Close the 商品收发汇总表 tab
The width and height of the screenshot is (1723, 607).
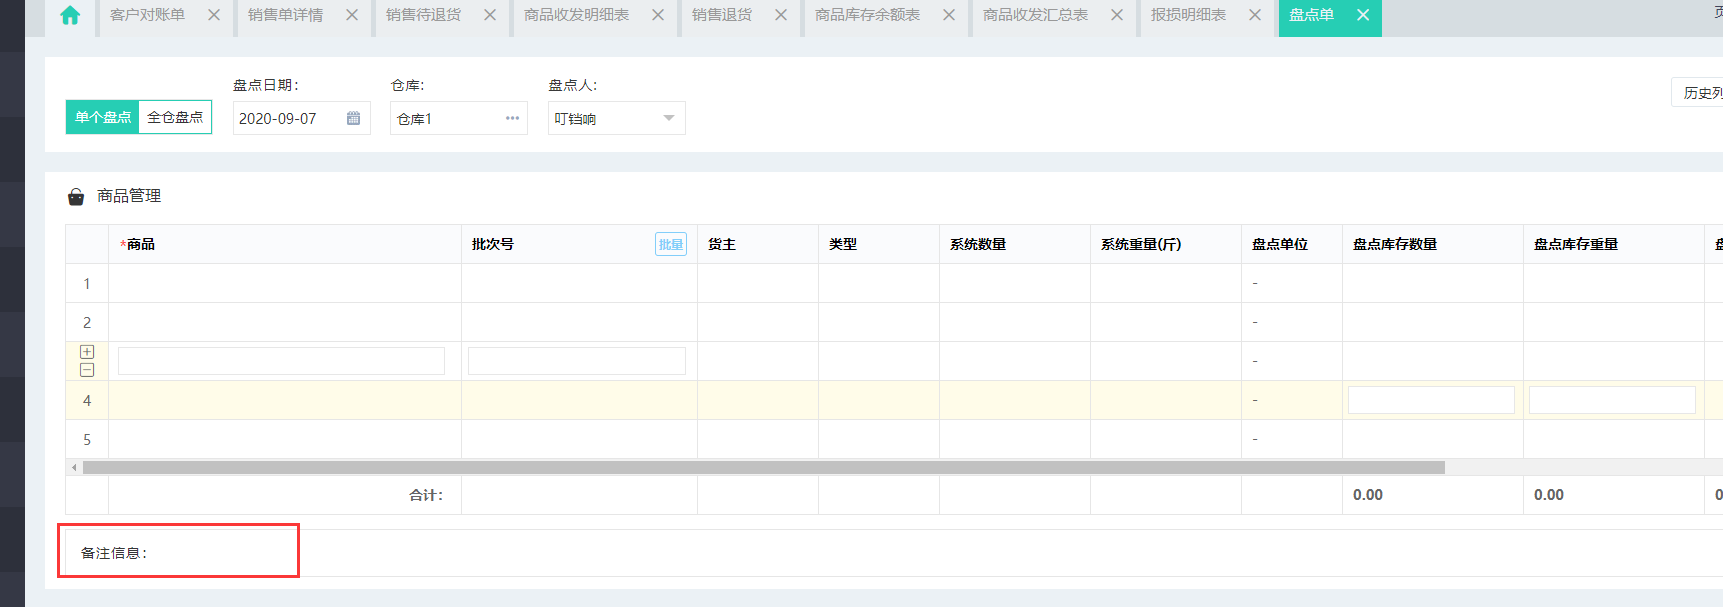coord(1117,15)
